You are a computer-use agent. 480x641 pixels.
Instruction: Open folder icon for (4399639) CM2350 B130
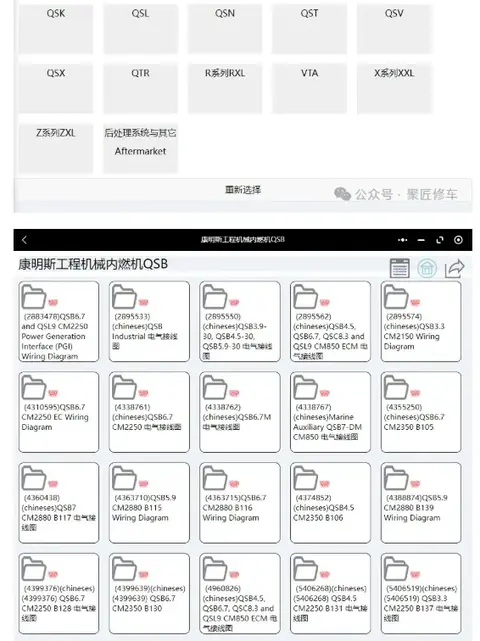124,569
